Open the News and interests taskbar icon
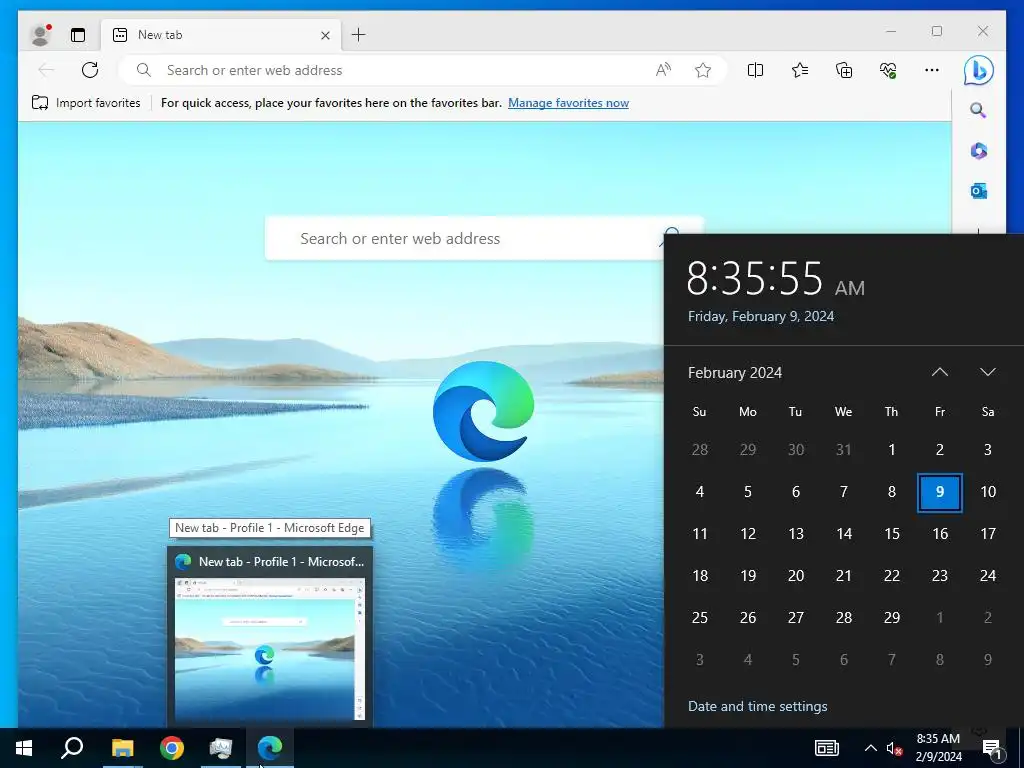Image resolution: width=1024 pixels, height=768 pixels. click(x=827, y=748)
